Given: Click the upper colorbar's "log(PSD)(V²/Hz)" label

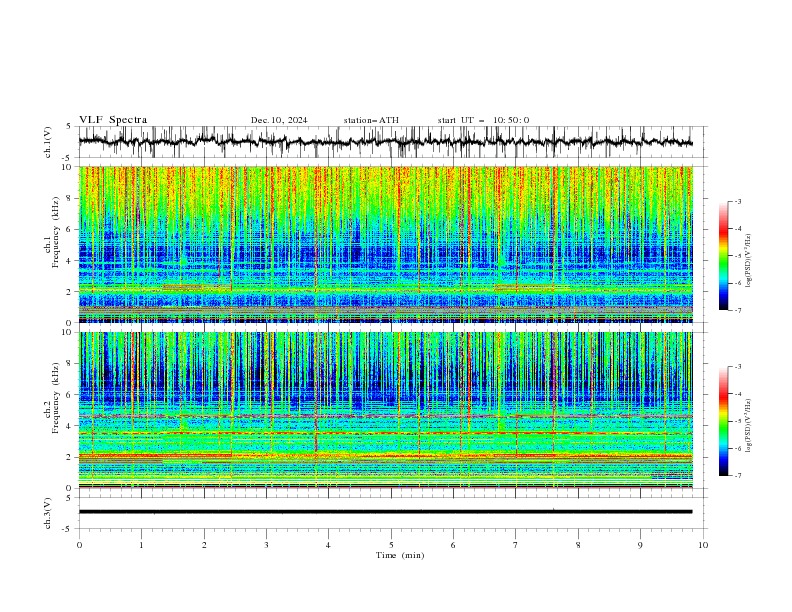Looking at the screenshot, I should [x=749, y=261].
